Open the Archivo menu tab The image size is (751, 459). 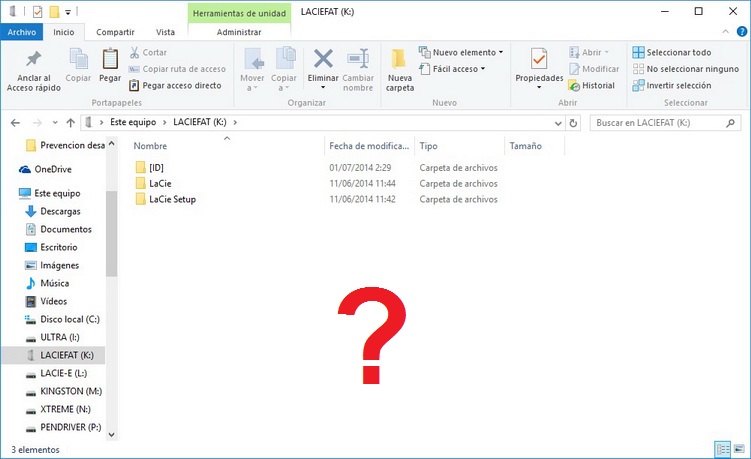click(x=22, y=32)
